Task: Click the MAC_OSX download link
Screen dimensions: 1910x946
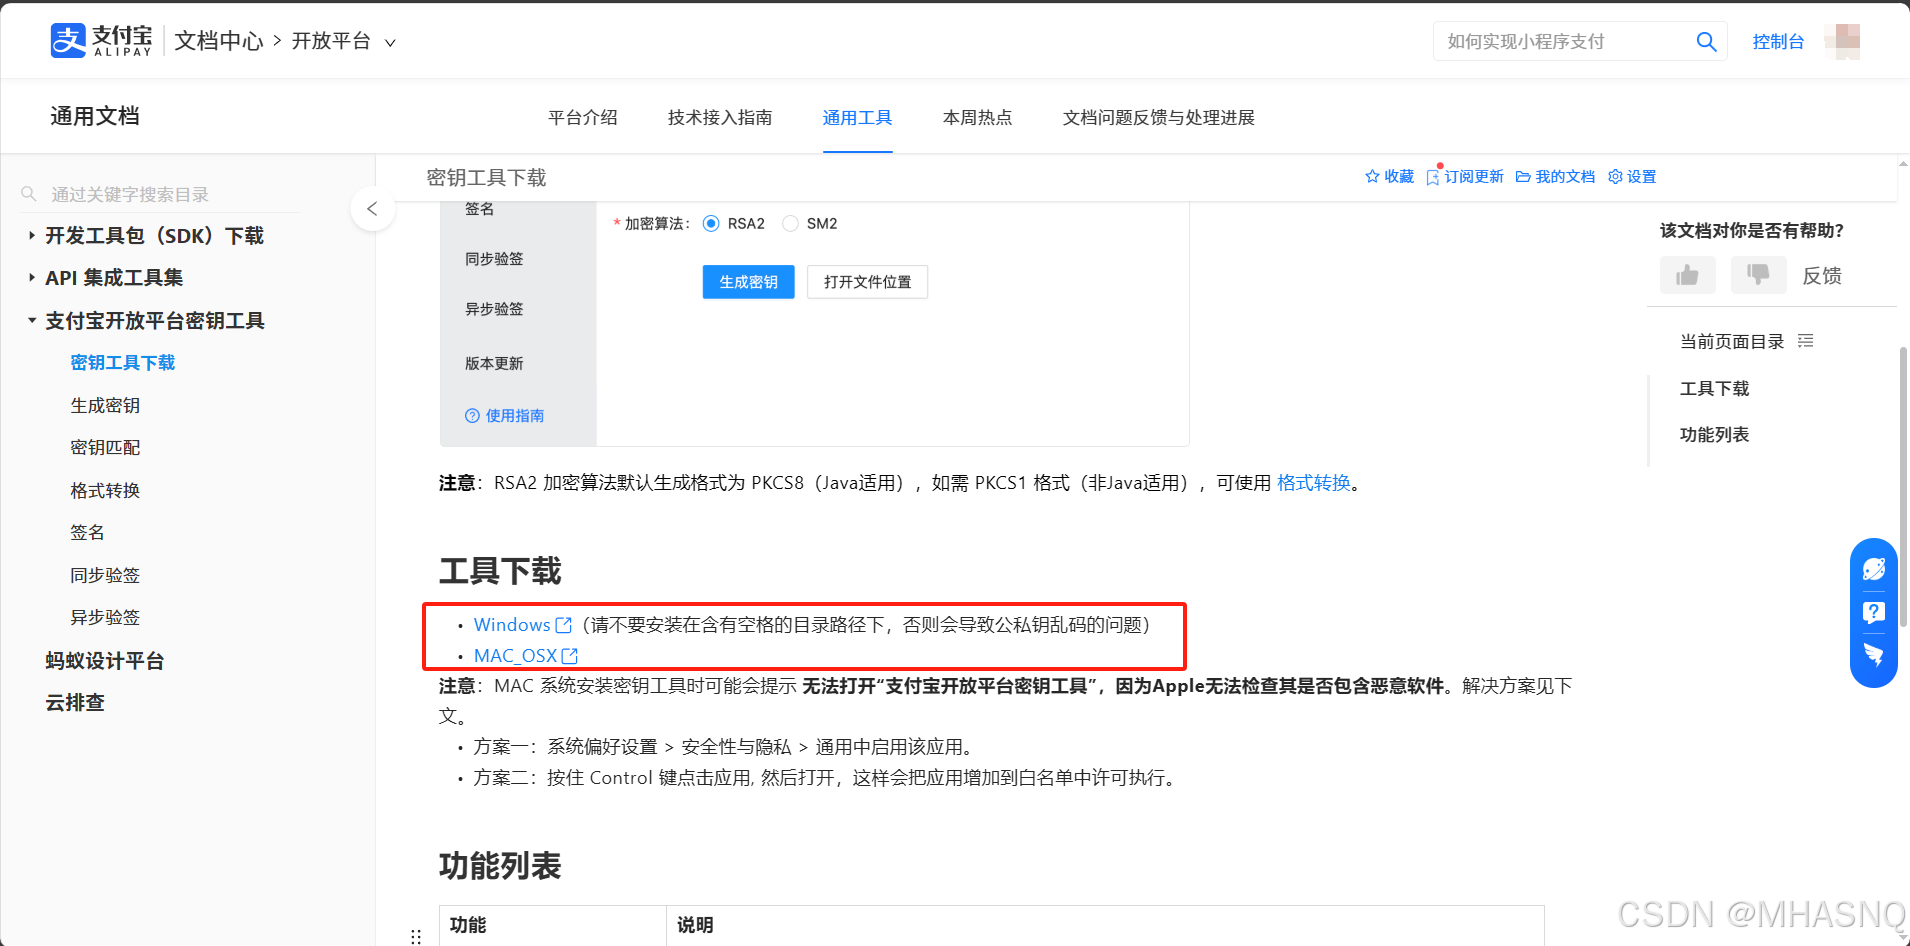Action: [x=515, y=656]
